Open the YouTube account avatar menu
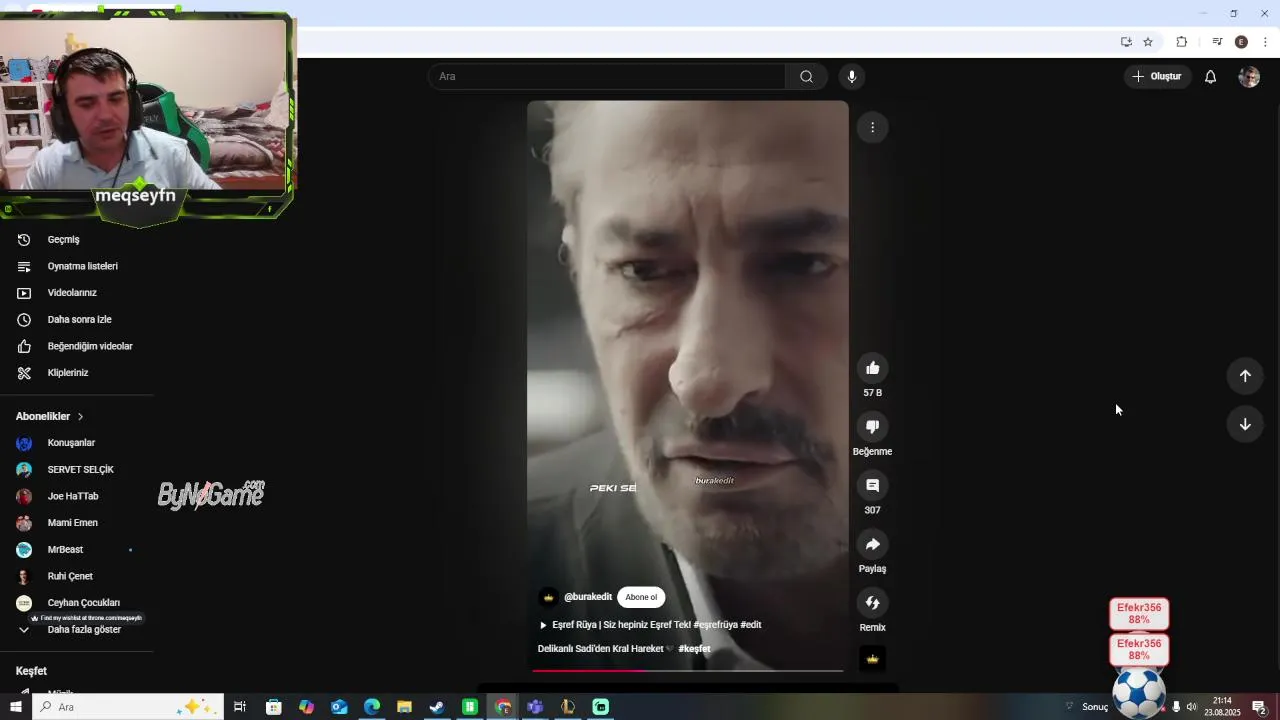This screenshot has height=720, width=1280. [x=1249, y=77]
